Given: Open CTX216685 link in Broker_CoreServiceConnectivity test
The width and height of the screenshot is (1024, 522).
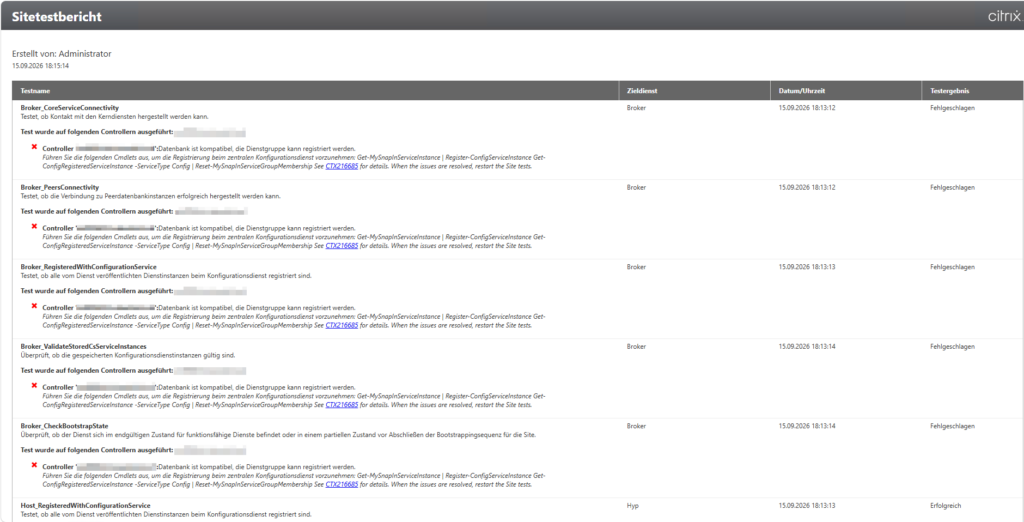Looking at the screenshot, I should pyautogui.click(x=342, y=166).
